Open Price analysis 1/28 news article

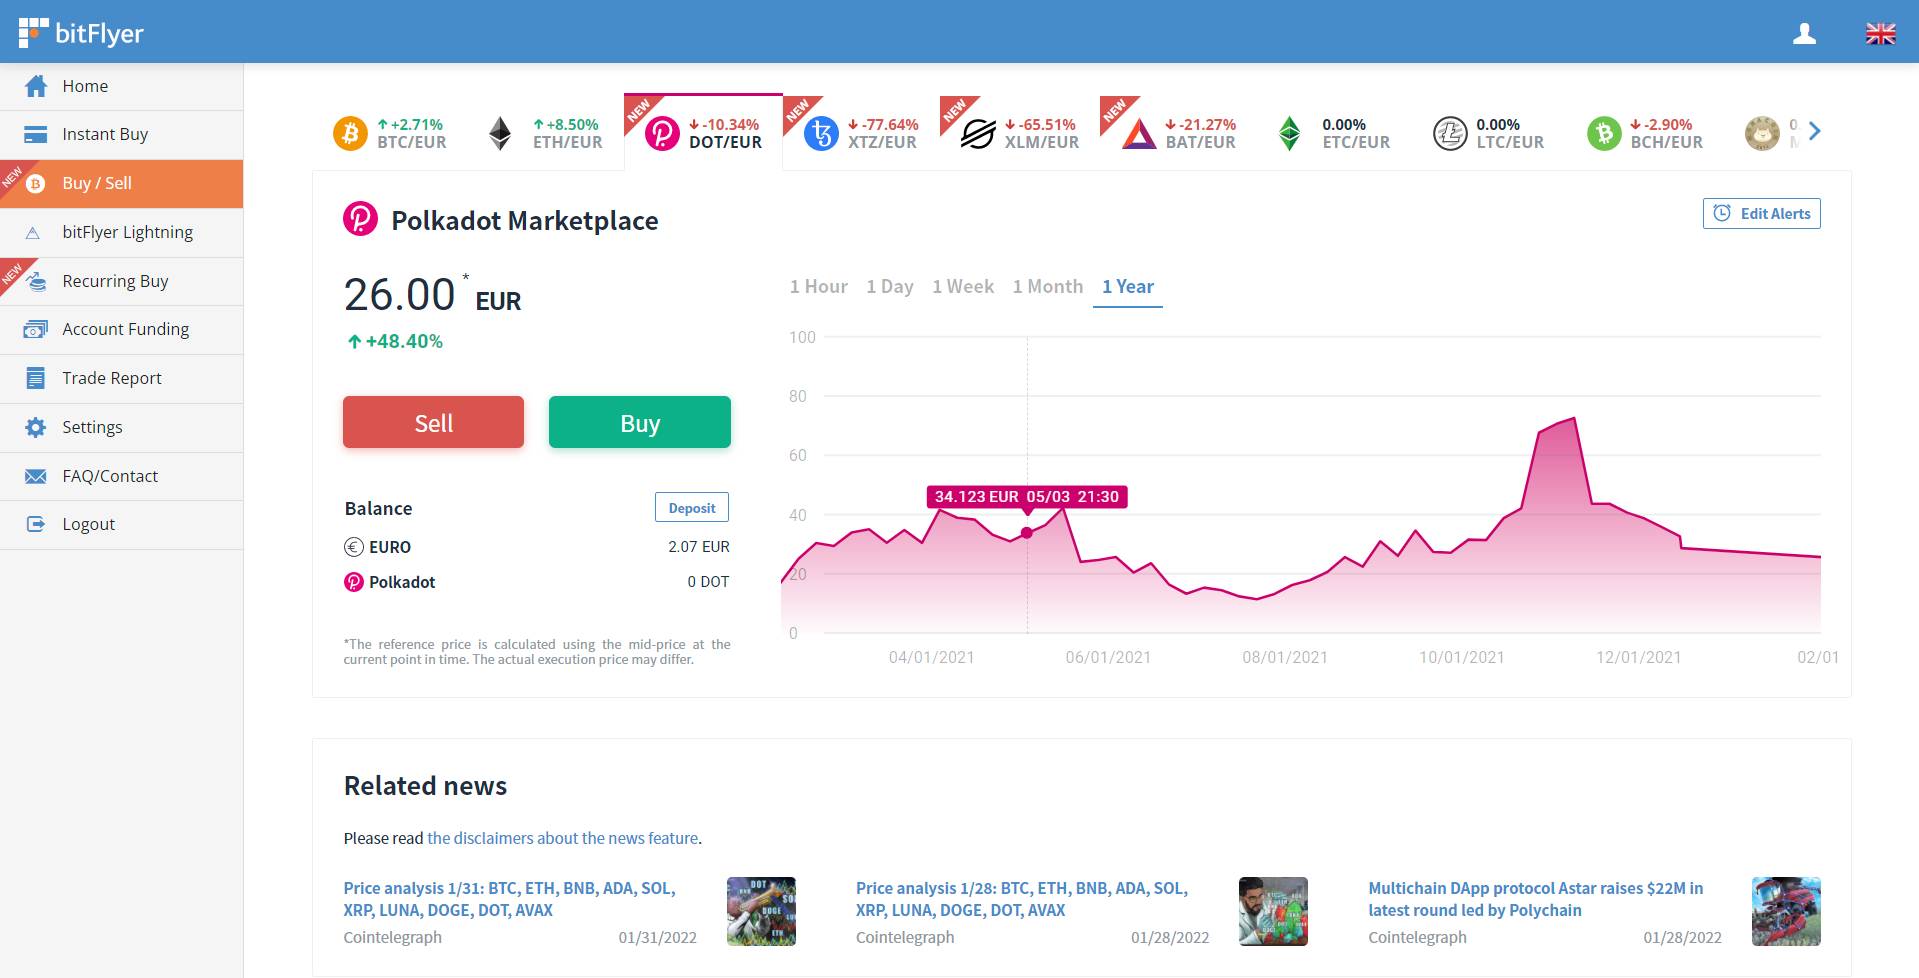coord(1022,899)
